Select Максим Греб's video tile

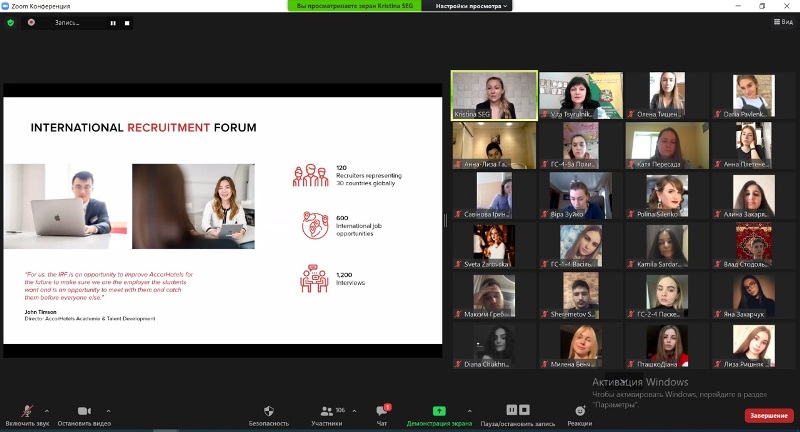point(494,295)
